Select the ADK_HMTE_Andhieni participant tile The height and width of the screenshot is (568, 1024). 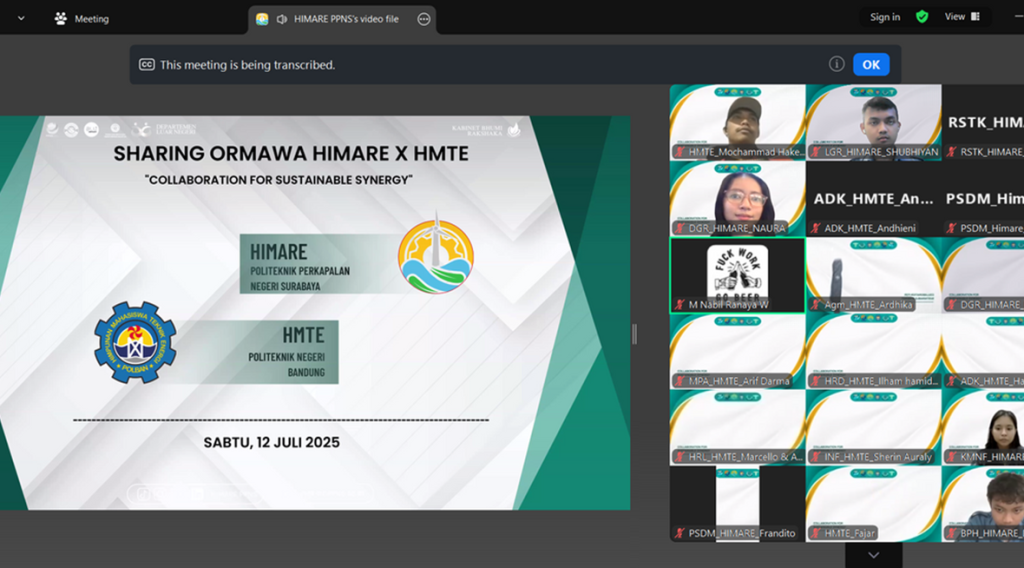[873, 199]
